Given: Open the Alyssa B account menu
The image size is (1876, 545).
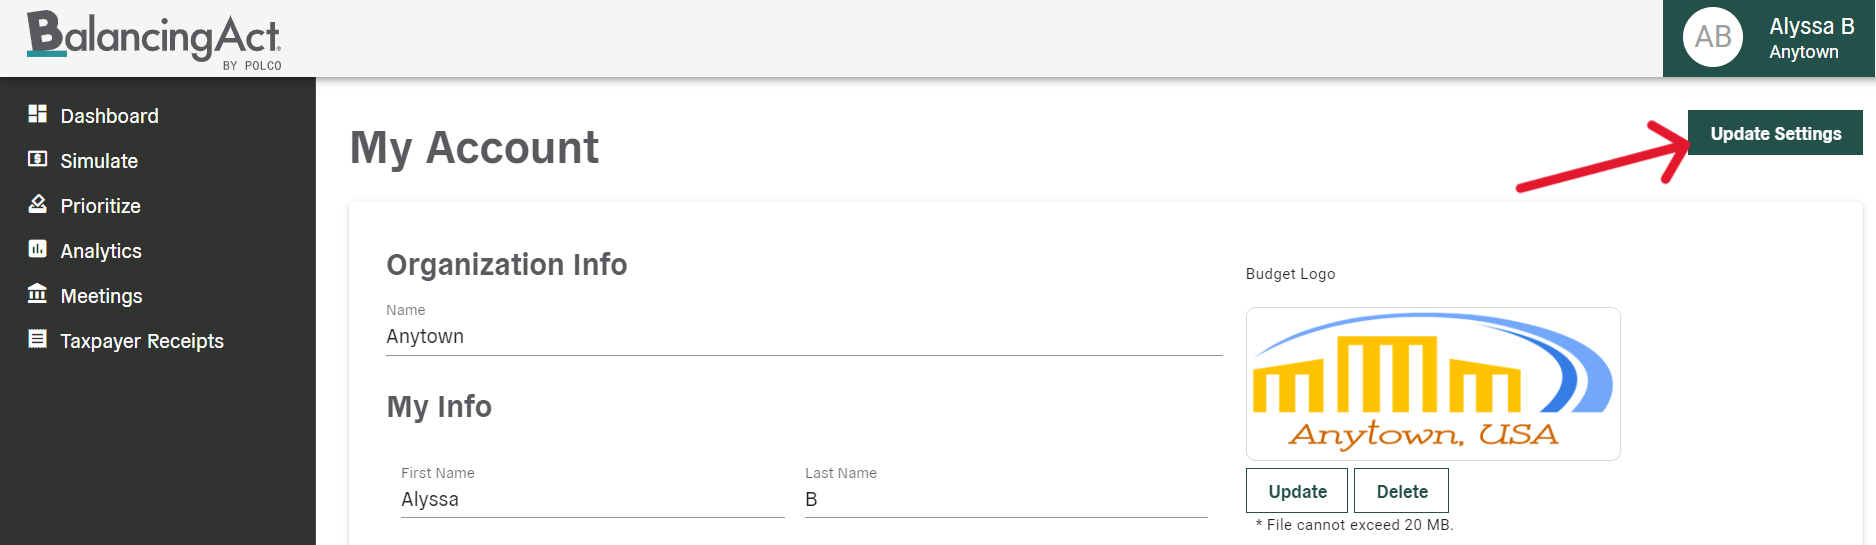Looking at the screenshot, I should coord(1810,38).
